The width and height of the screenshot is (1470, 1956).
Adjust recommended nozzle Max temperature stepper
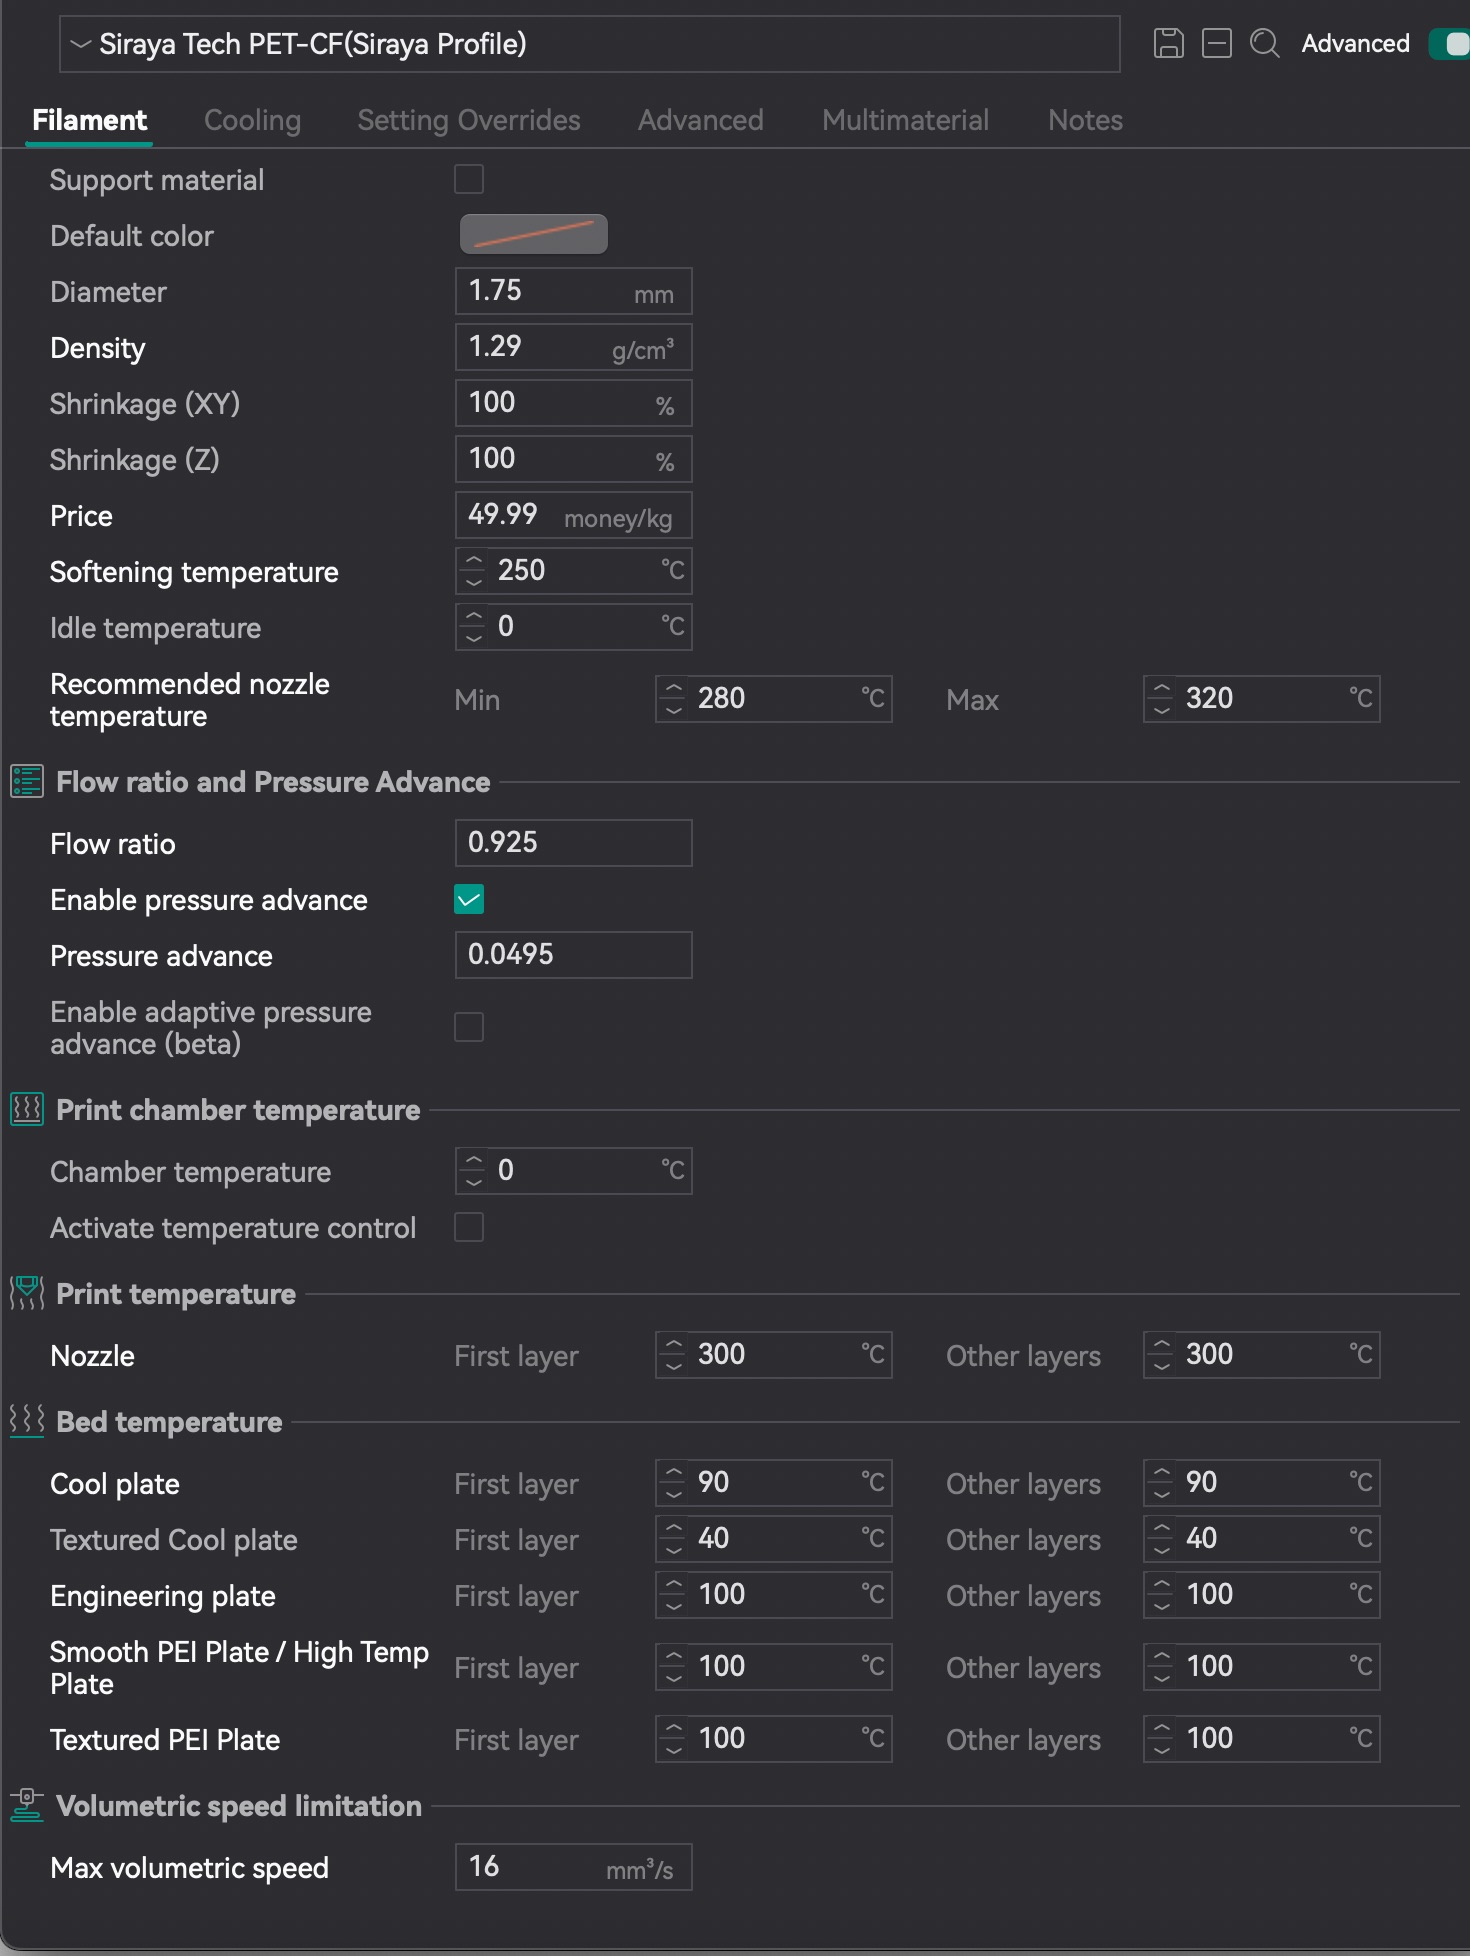1162,699
